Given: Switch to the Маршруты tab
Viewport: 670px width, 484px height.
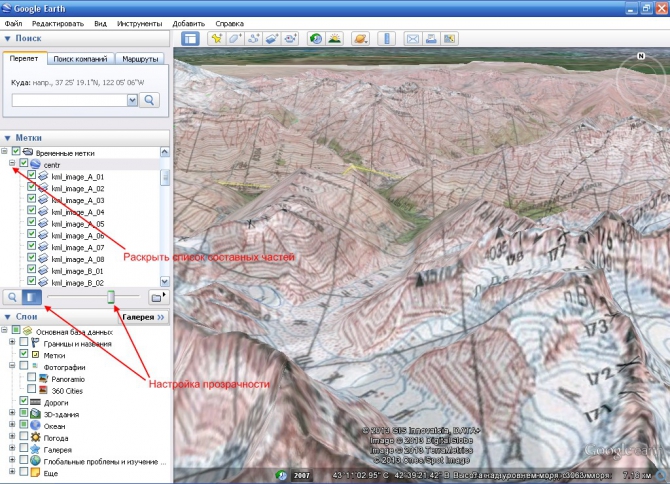Looking at the screenshot, I should point(140,59).
